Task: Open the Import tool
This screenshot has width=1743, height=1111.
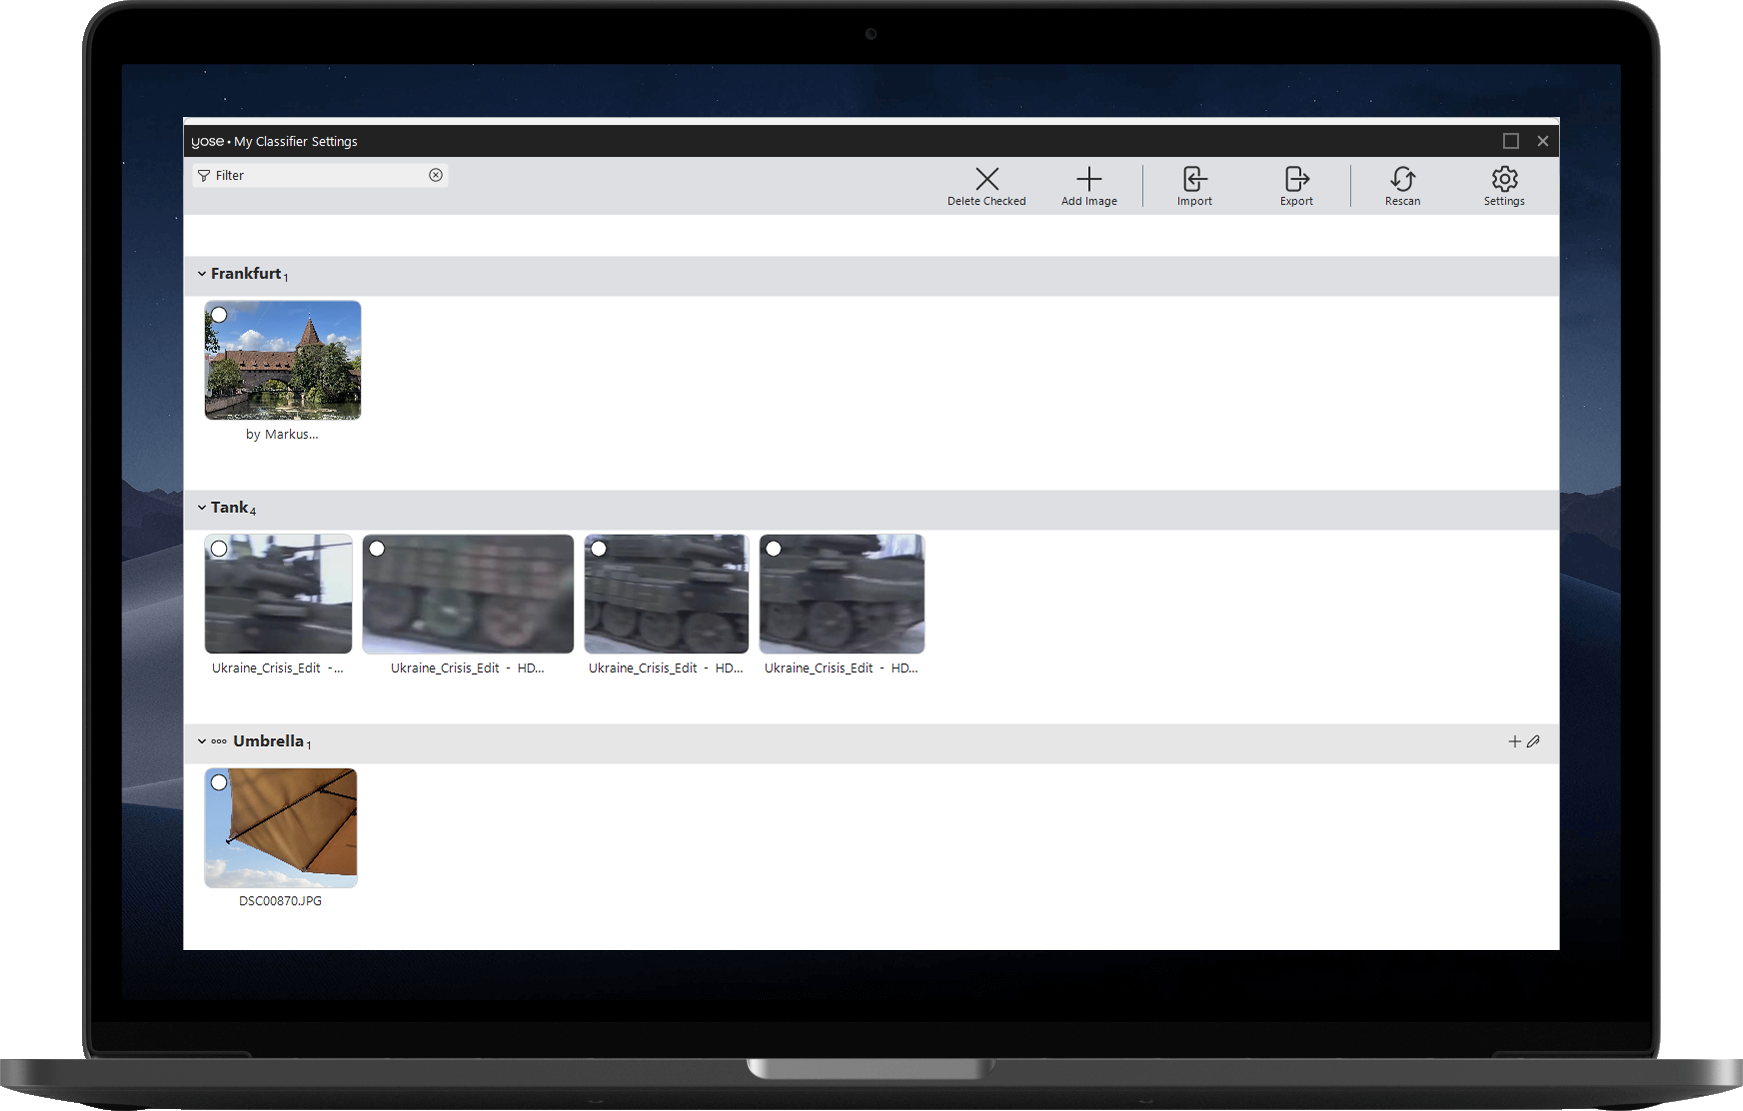Action: click(x=1194, y=180)
